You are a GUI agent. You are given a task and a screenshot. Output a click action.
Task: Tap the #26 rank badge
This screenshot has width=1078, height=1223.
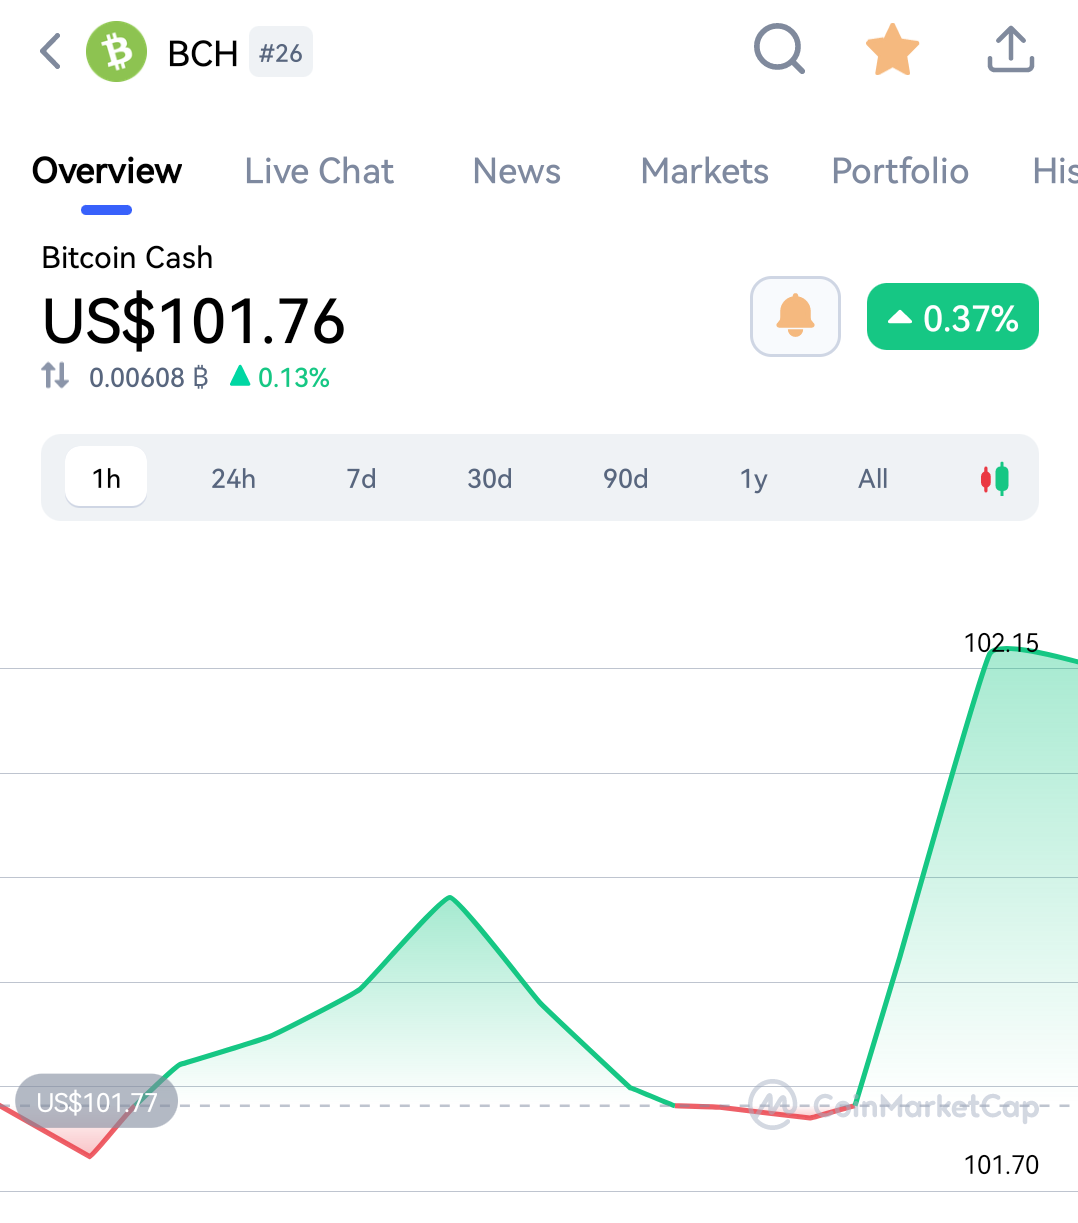281,53
